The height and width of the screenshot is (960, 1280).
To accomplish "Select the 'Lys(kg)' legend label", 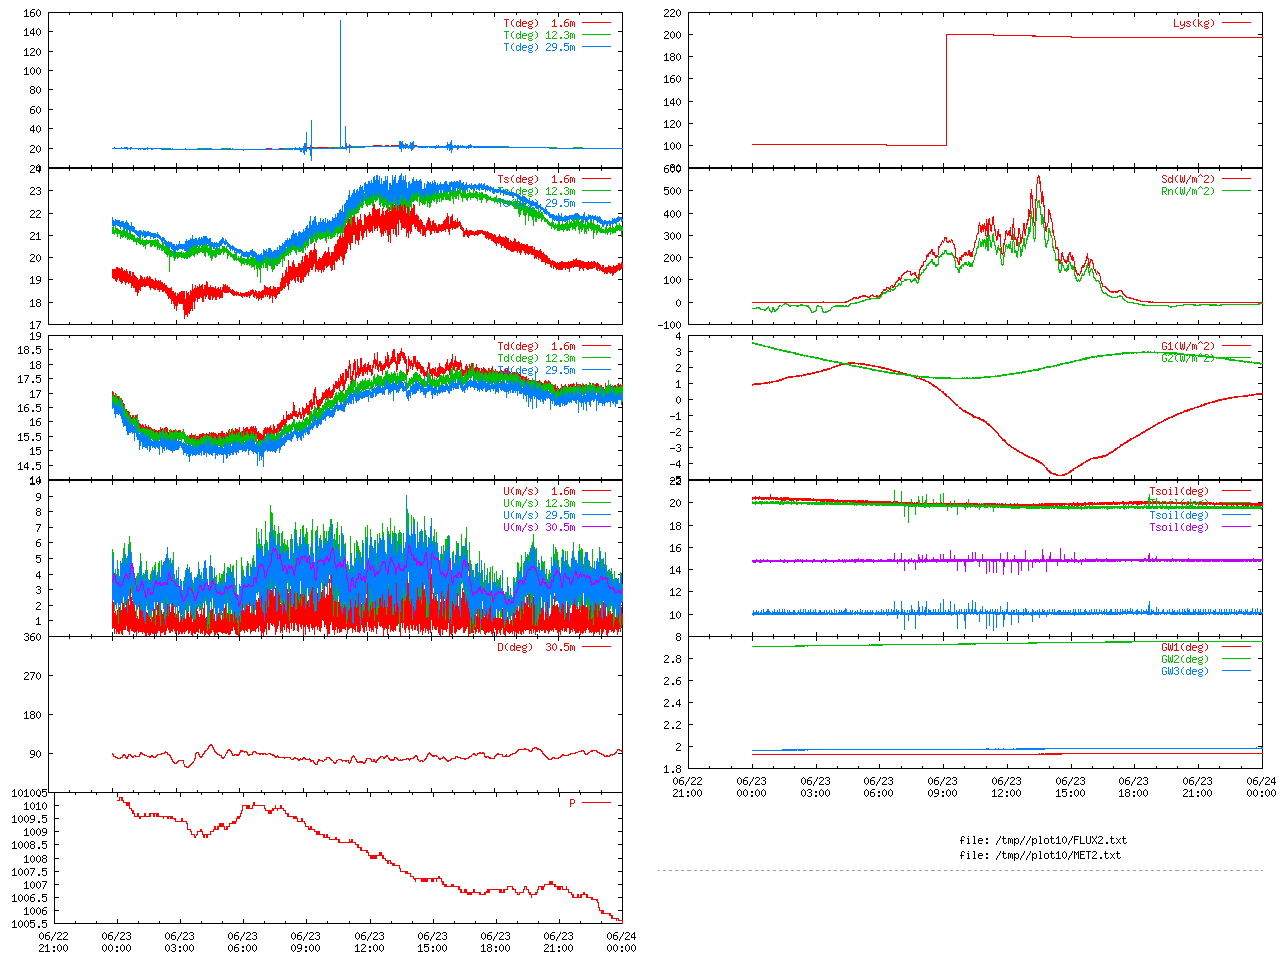I will tap(1194, 23).
